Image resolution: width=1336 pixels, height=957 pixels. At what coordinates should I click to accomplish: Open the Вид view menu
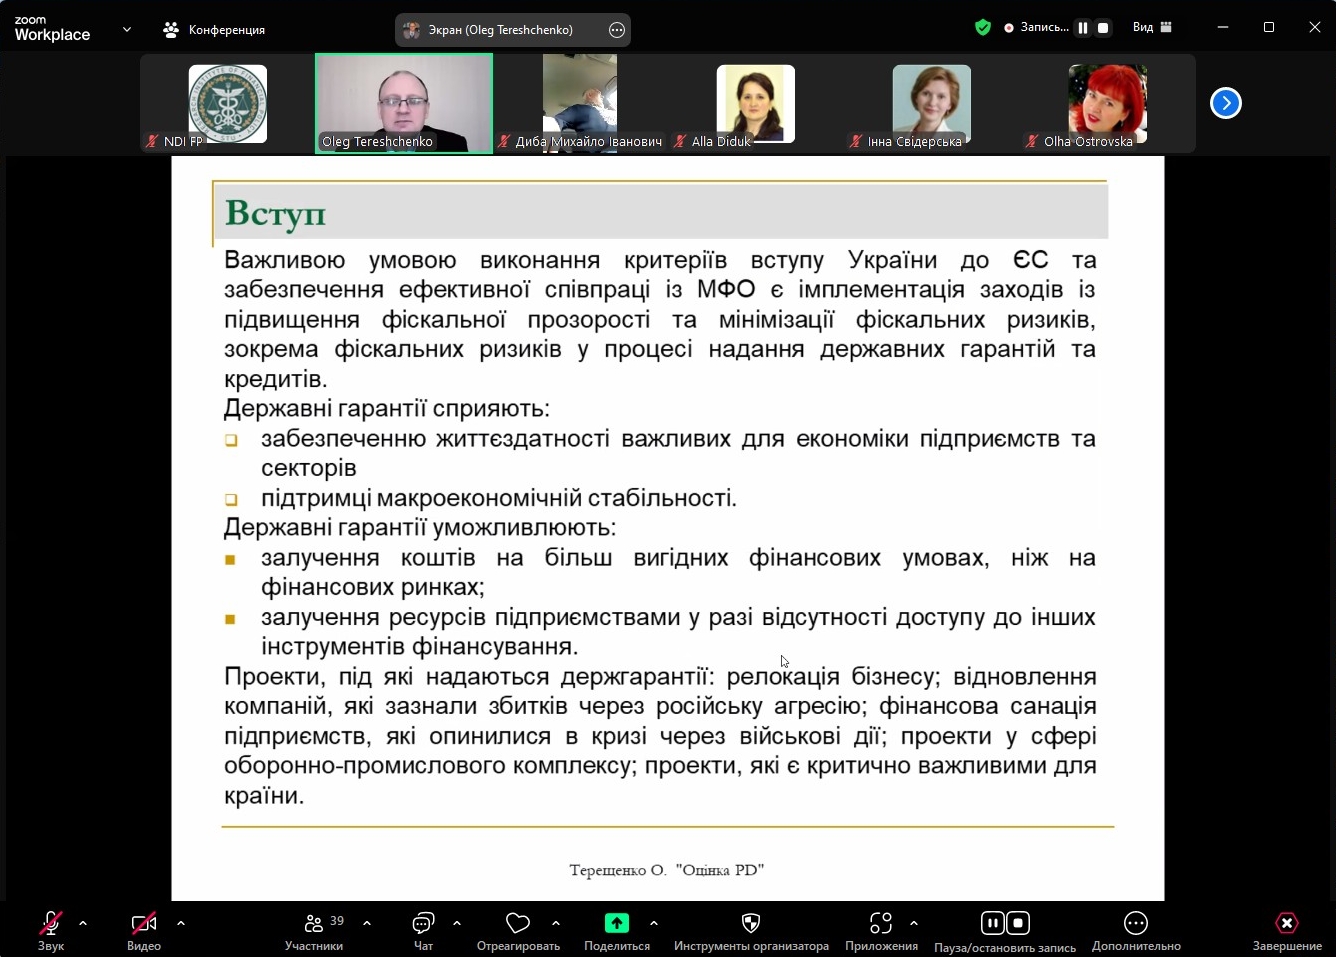pyautogui.click(x=1152, y=28)
